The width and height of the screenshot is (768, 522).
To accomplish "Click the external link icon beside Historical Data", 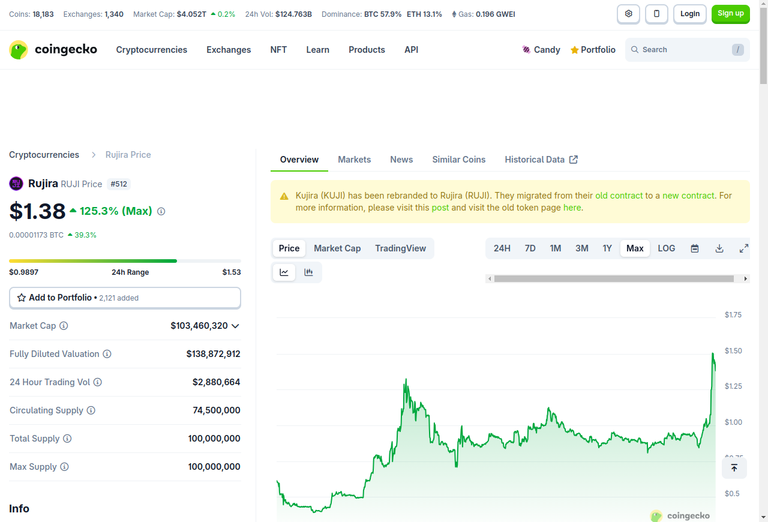I will point(574,160).
